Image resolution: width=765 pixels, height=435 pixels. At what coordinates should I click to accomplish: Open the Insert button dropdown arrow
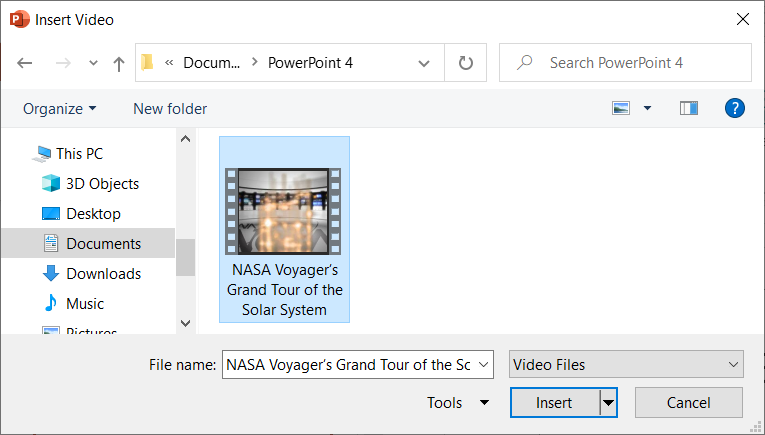(608, 403)
